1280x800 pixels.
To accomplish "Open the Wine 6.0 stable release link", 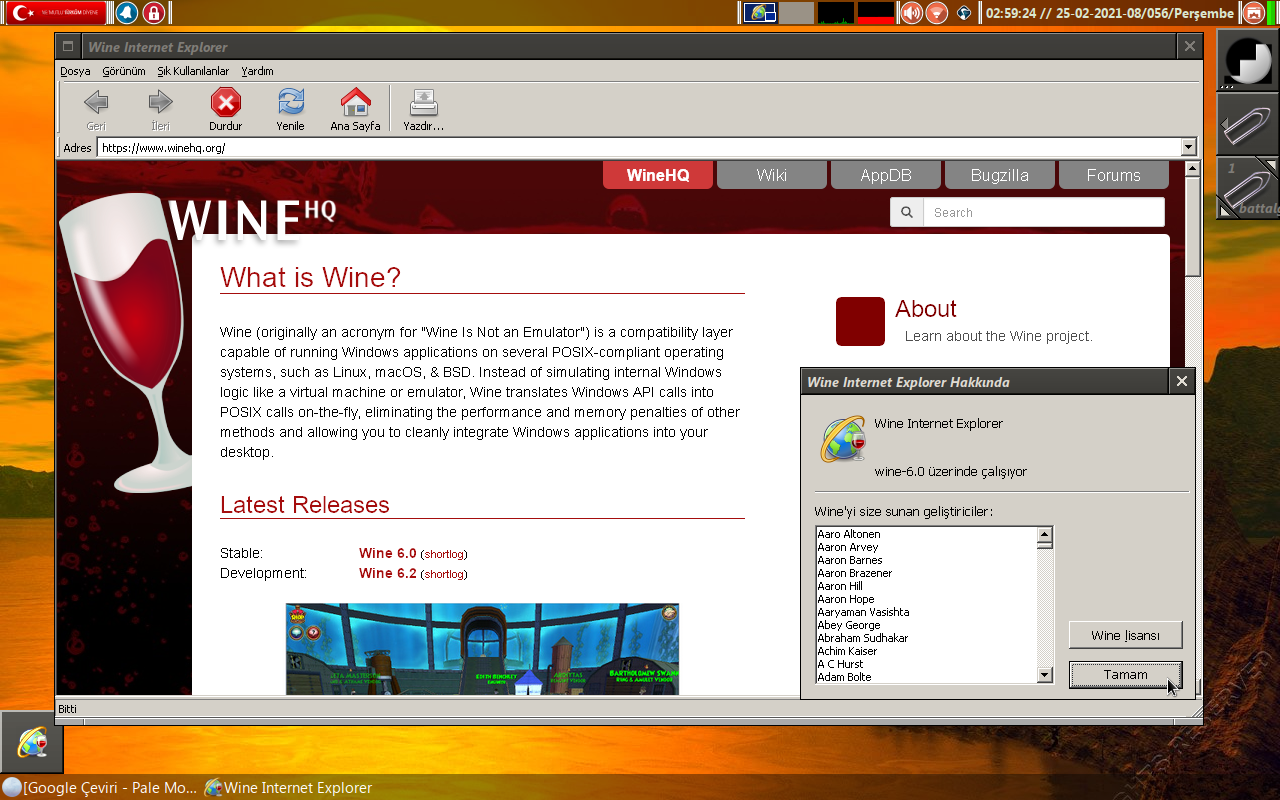I will click(x=388, y=553).
